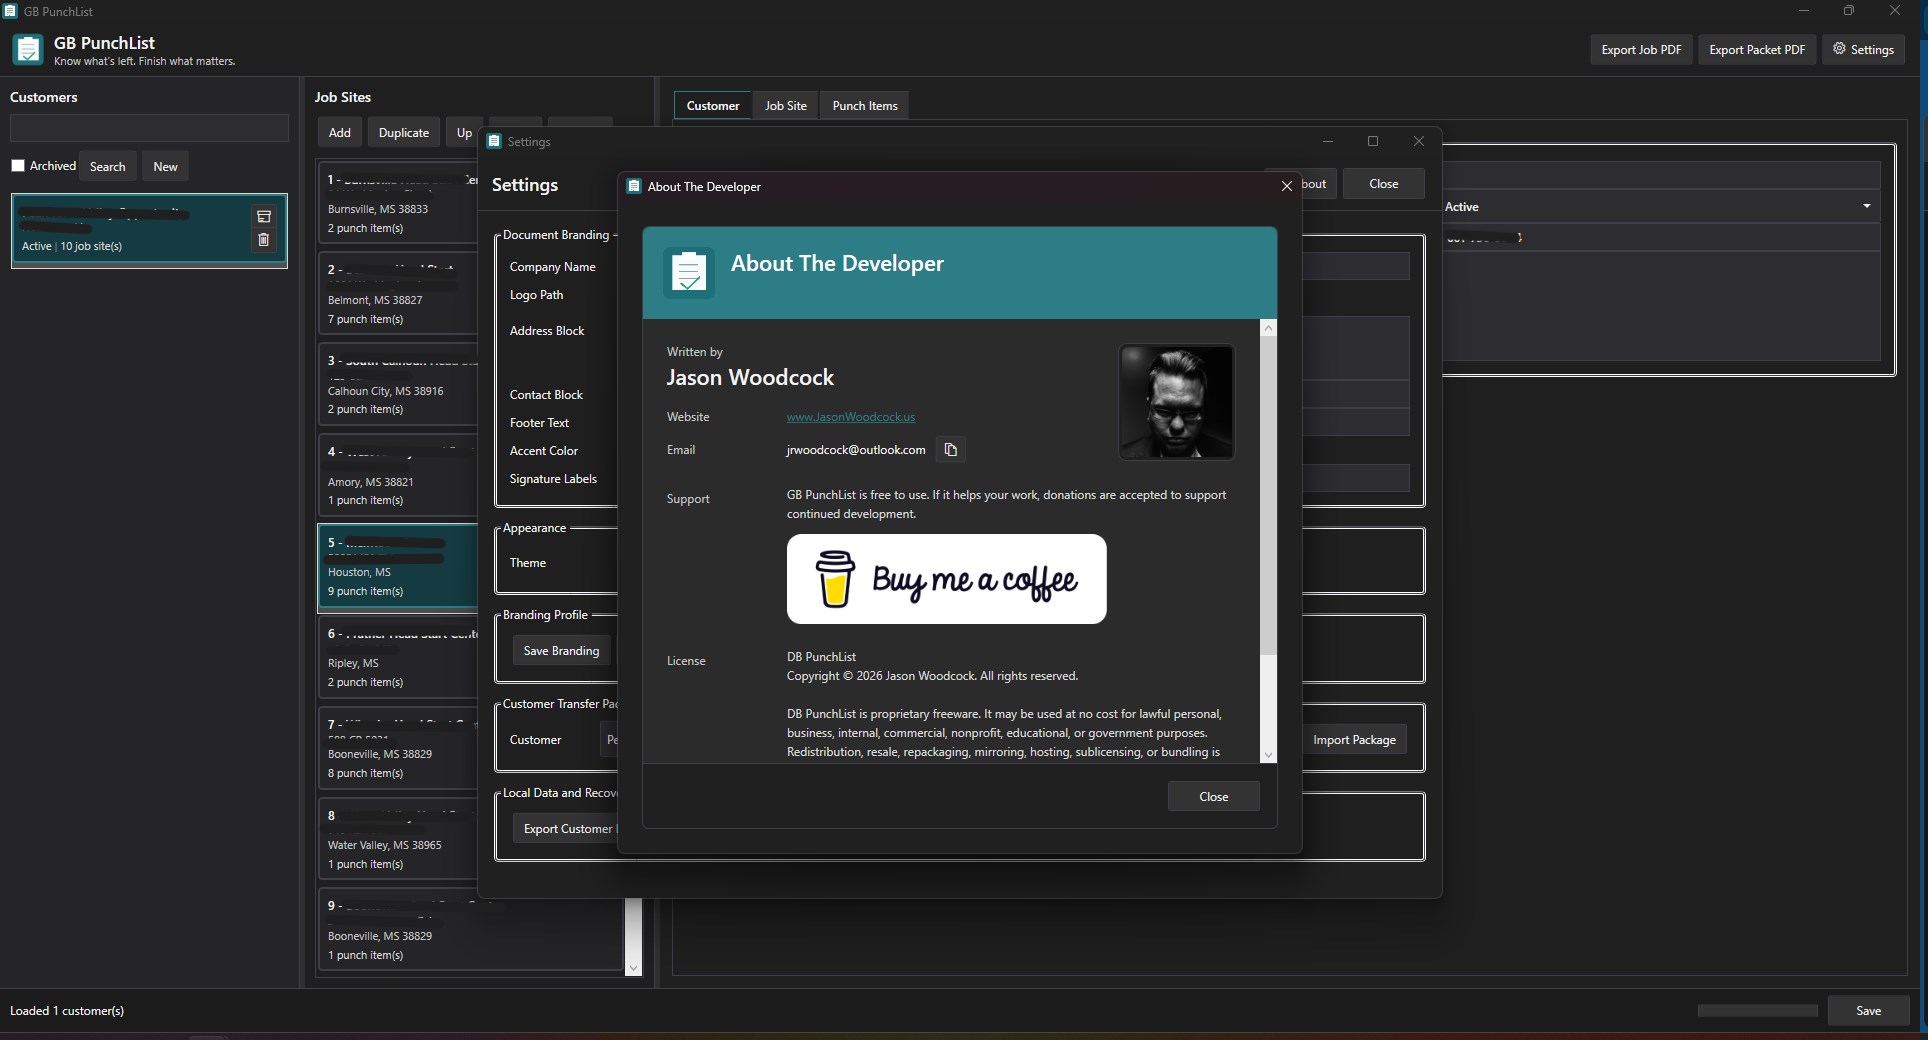1928x1040 pixels.
Task: Click the Save button in the status bar
Action: [1868, 1011]
